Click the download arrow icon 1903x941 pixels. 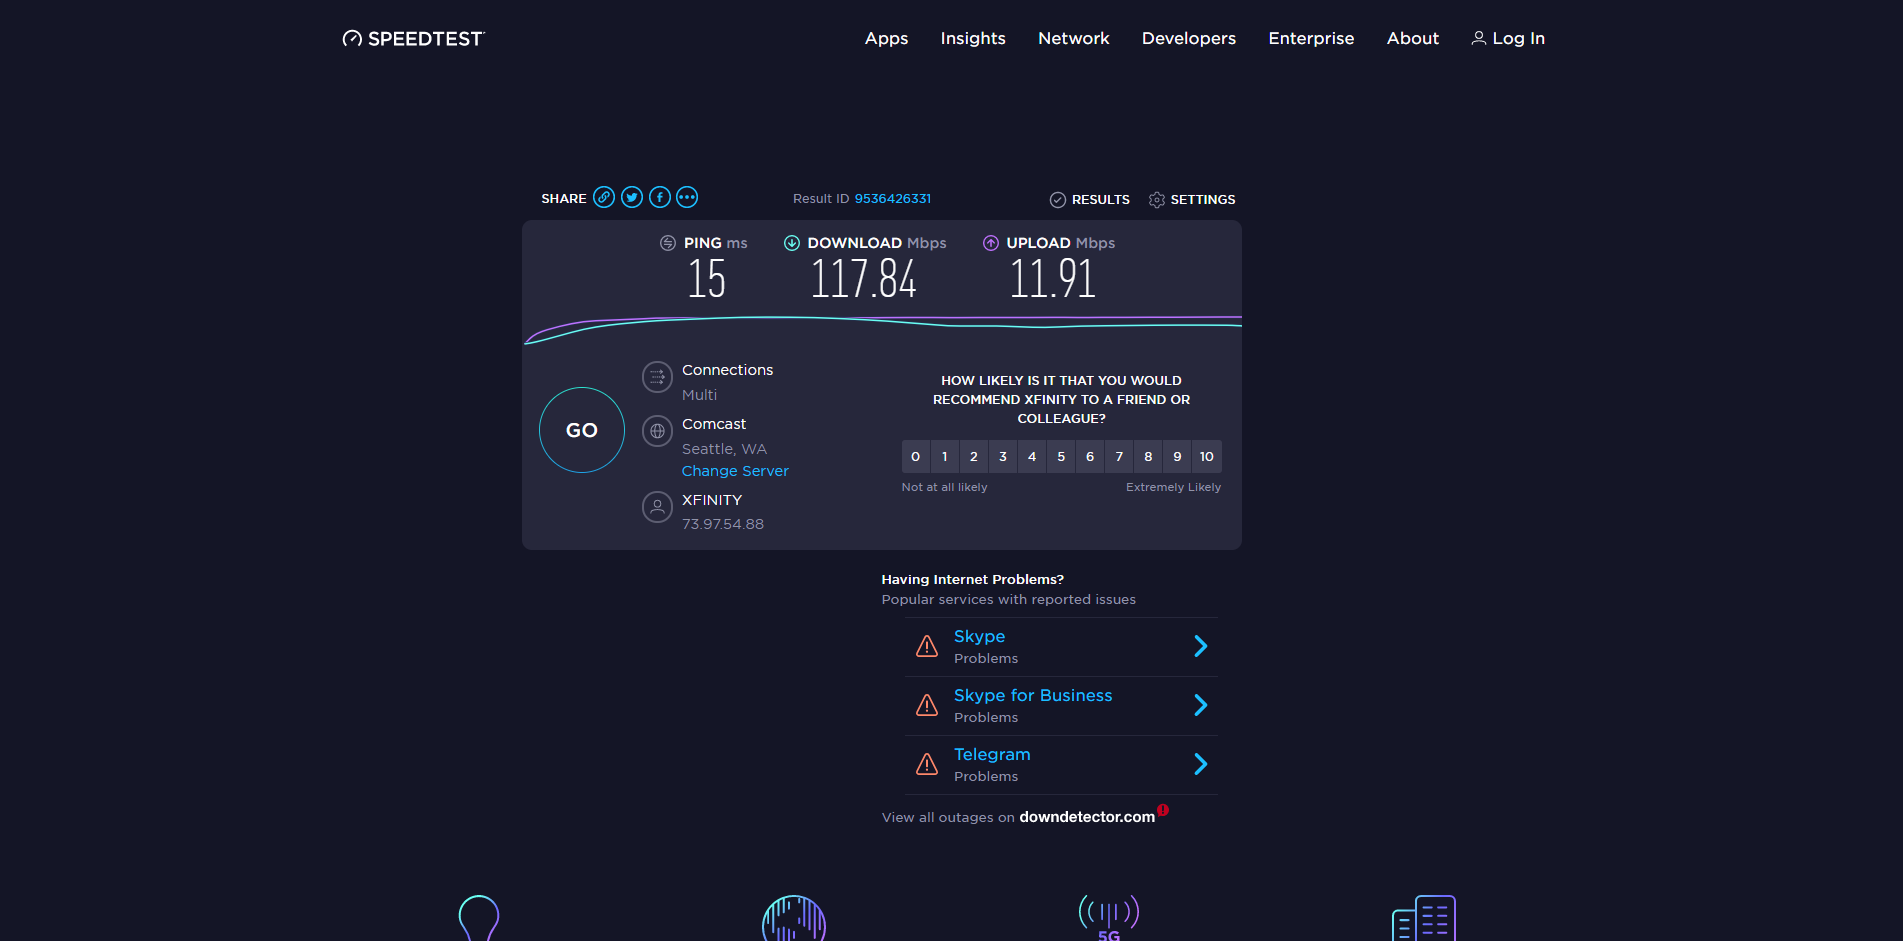(792, 243)
